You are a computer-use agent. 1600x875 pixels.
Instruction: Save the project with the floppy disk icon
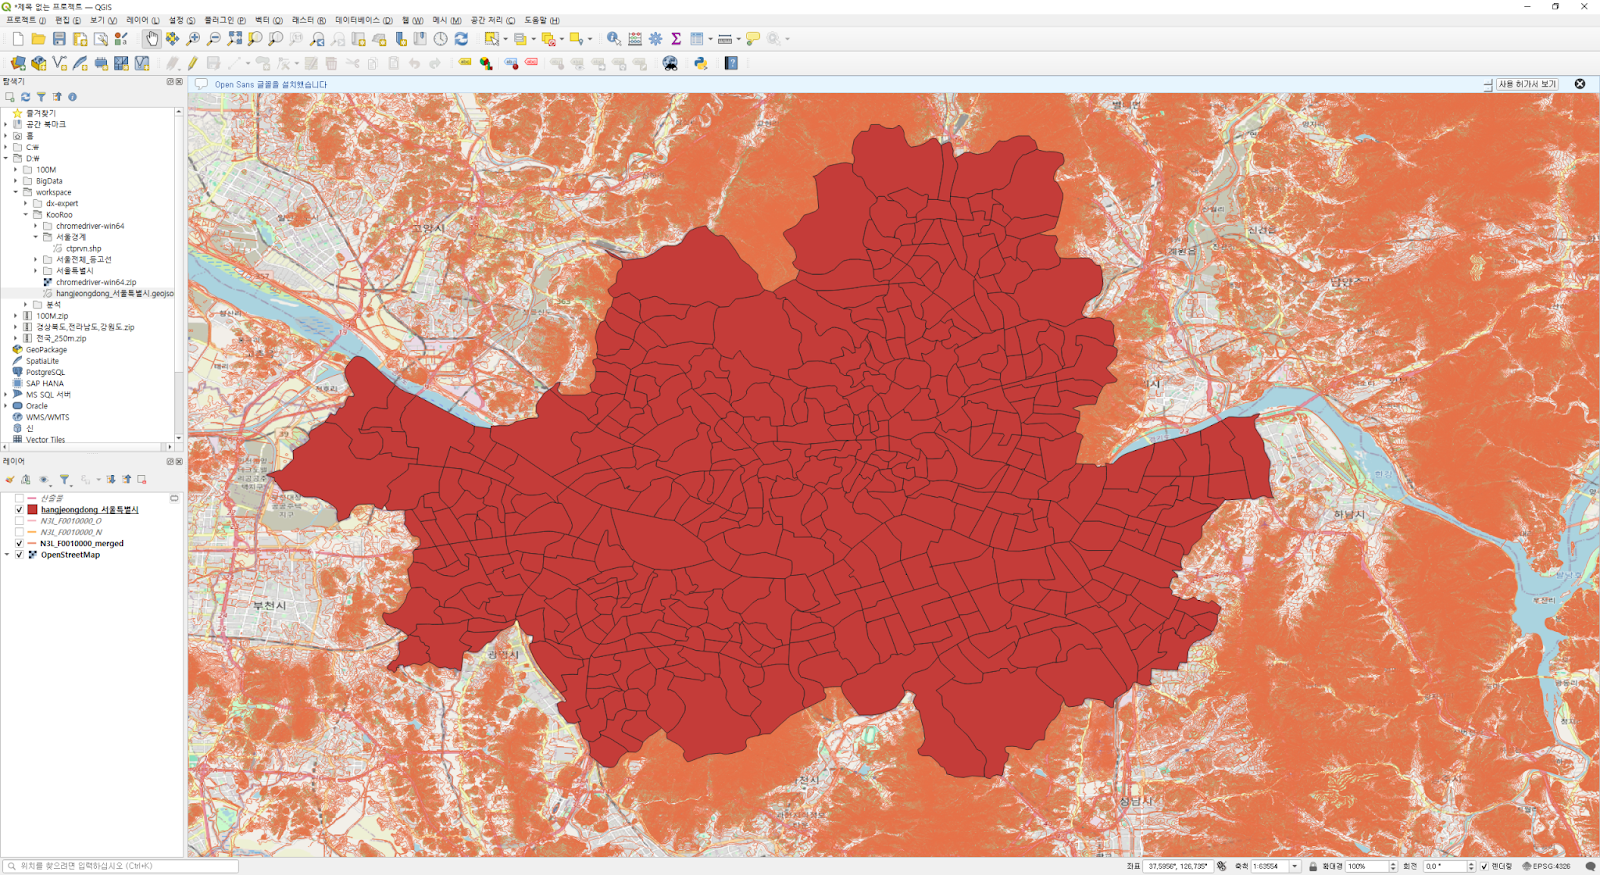pyautogui.click(x=59, y=39)
